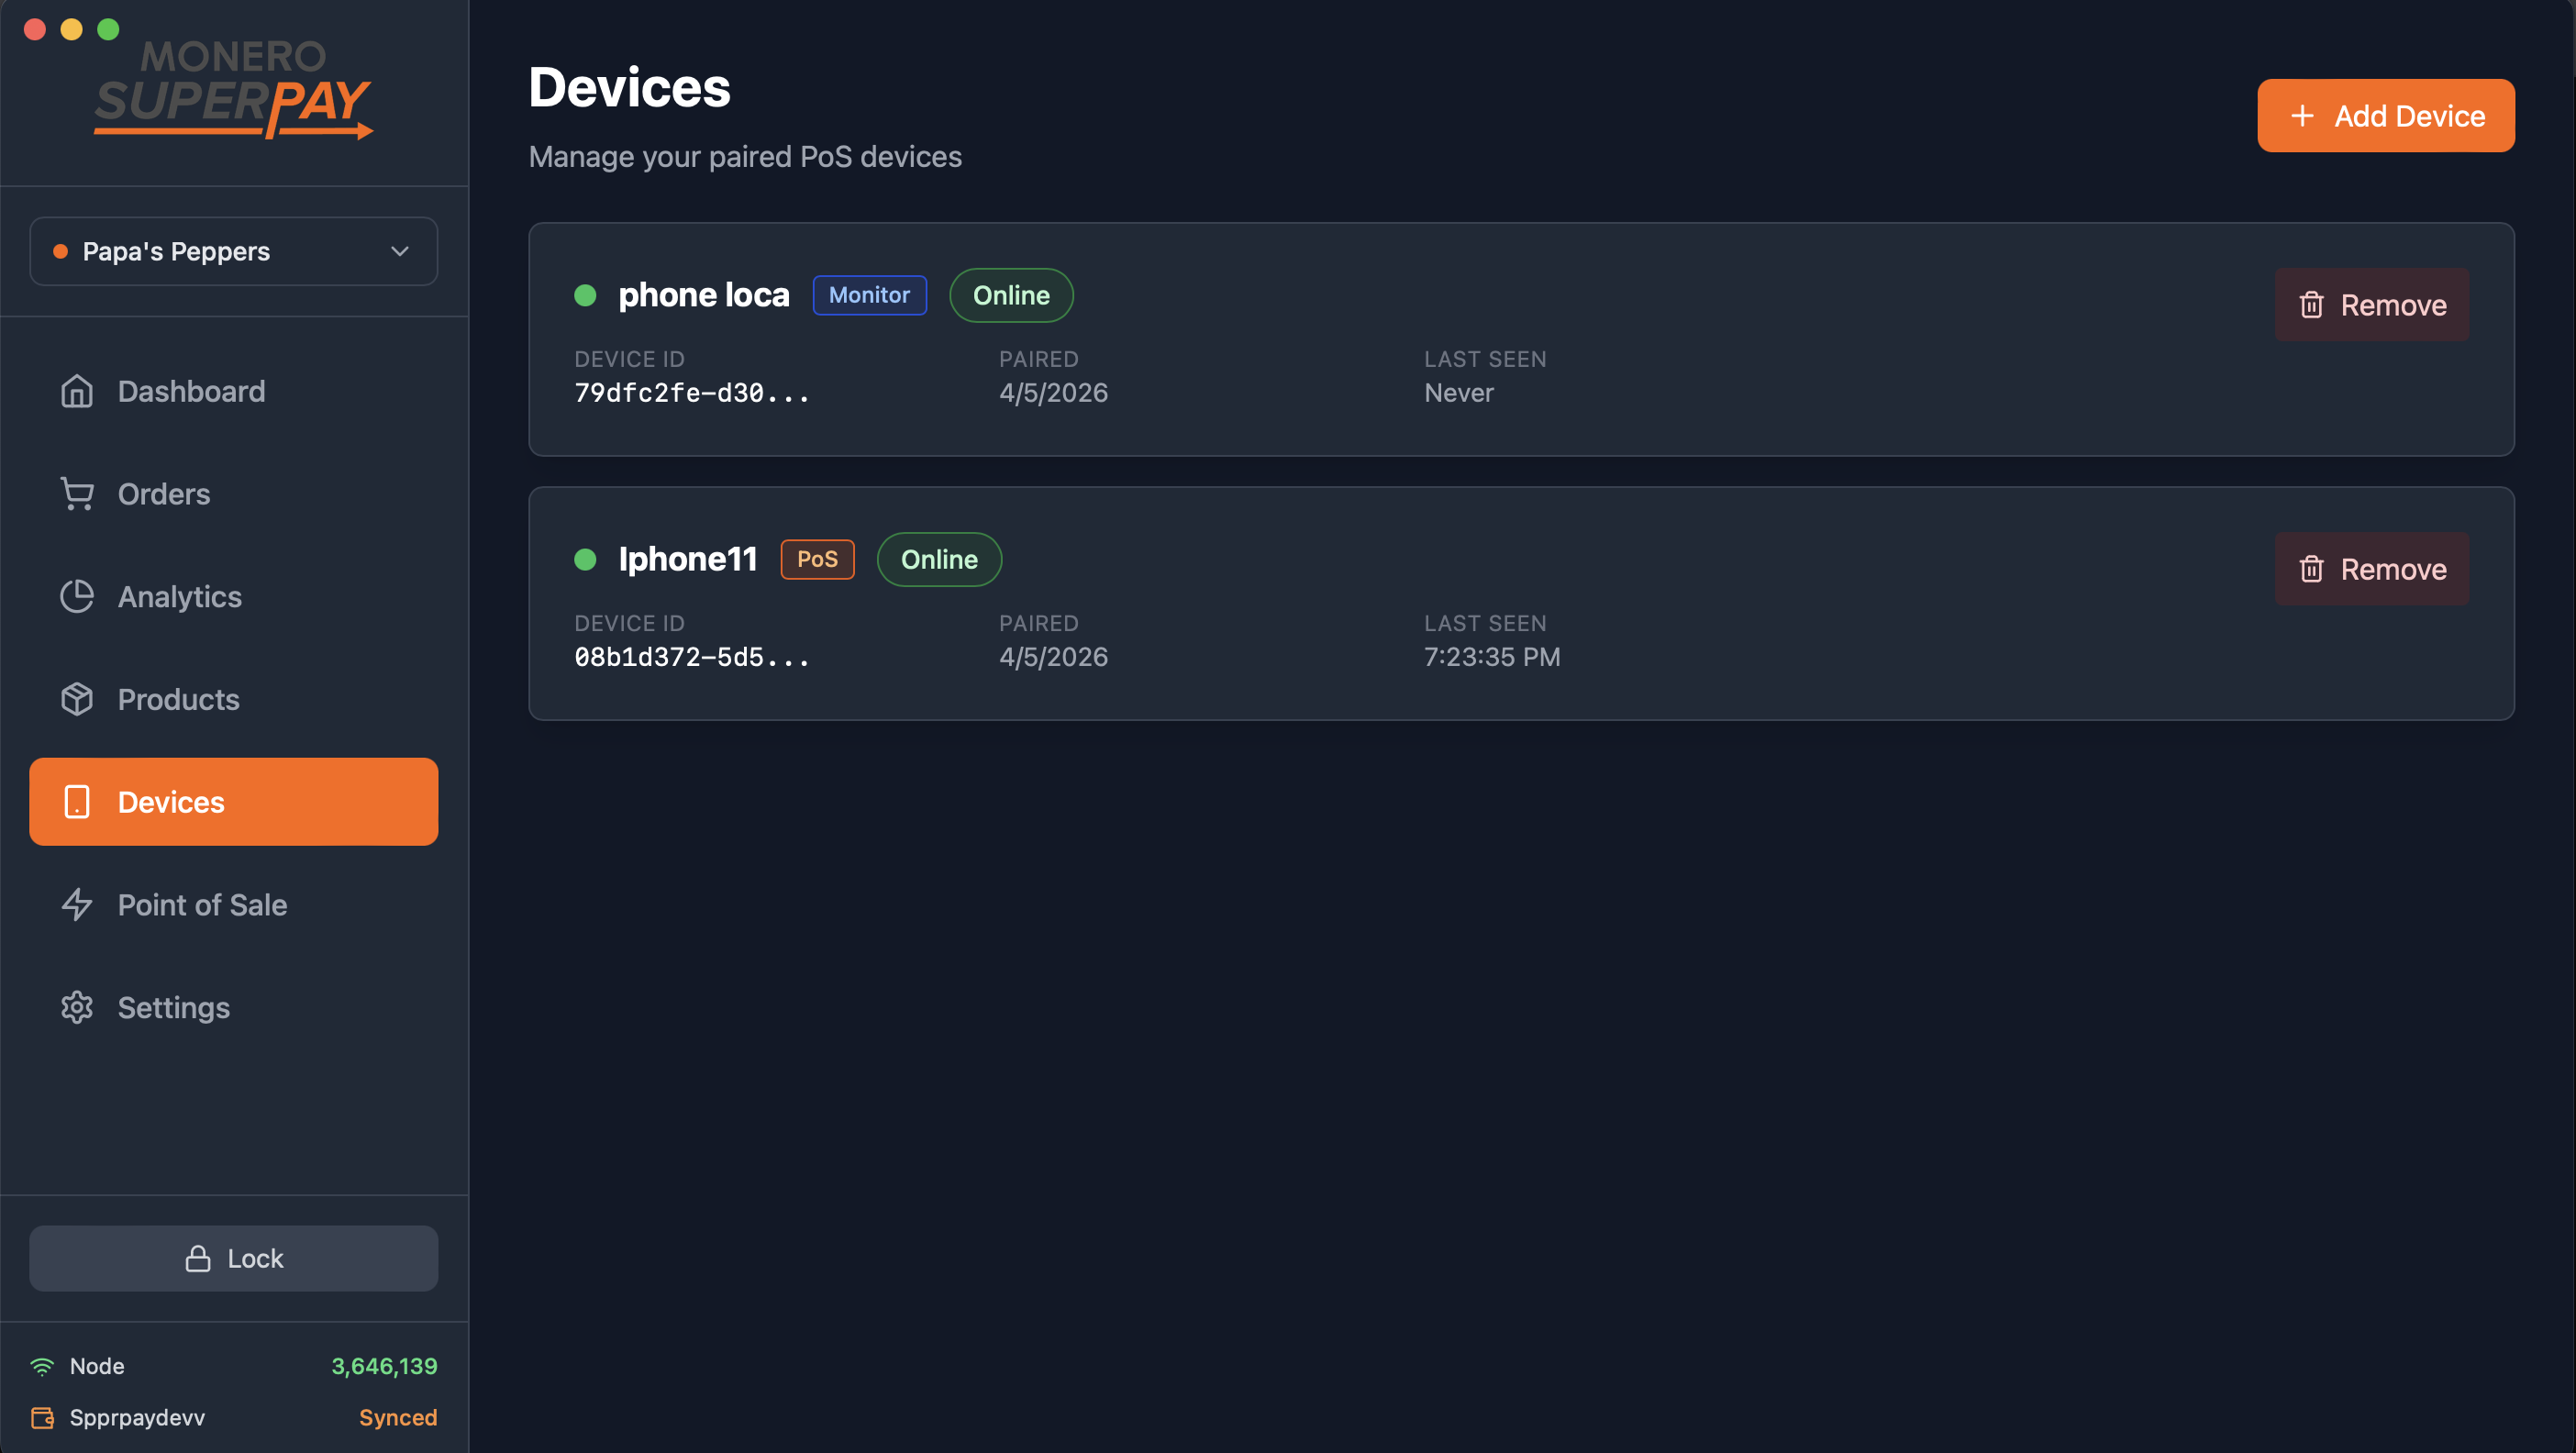
Task: Click the Monero SuperPay logo
Action: tap(233, 88)
